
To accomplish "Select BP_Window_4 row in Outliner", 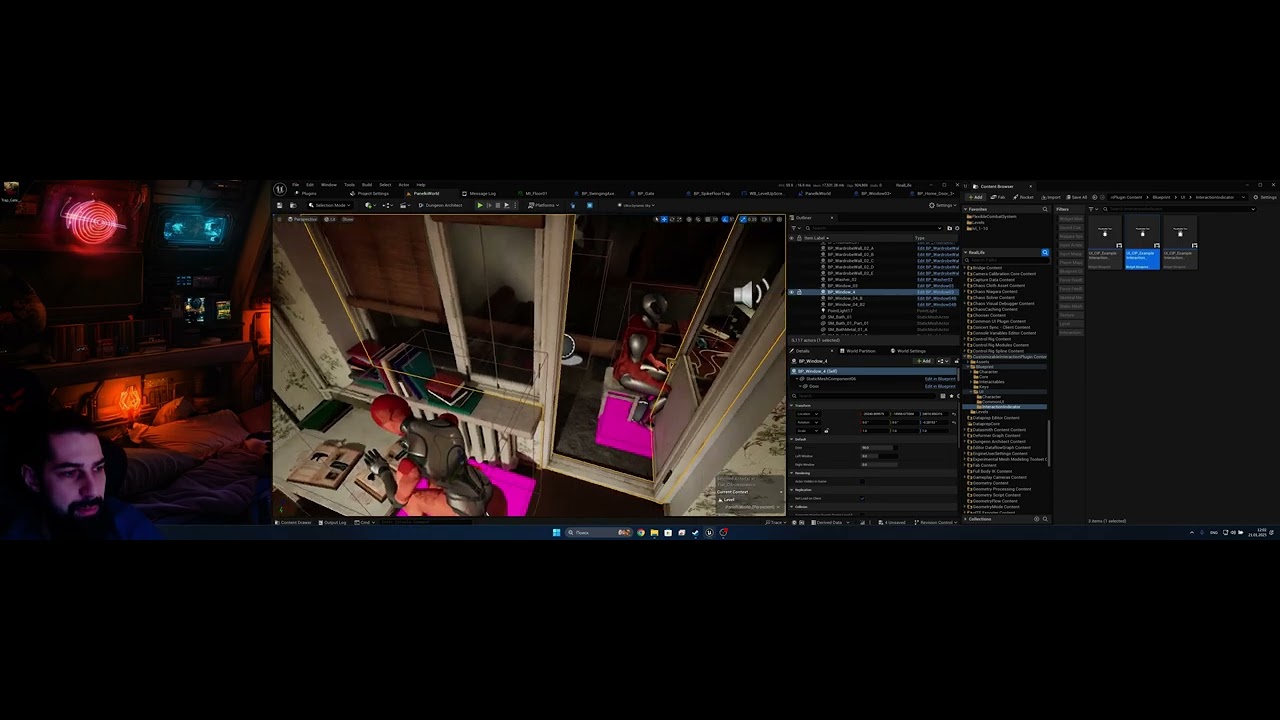I will 875,292.
